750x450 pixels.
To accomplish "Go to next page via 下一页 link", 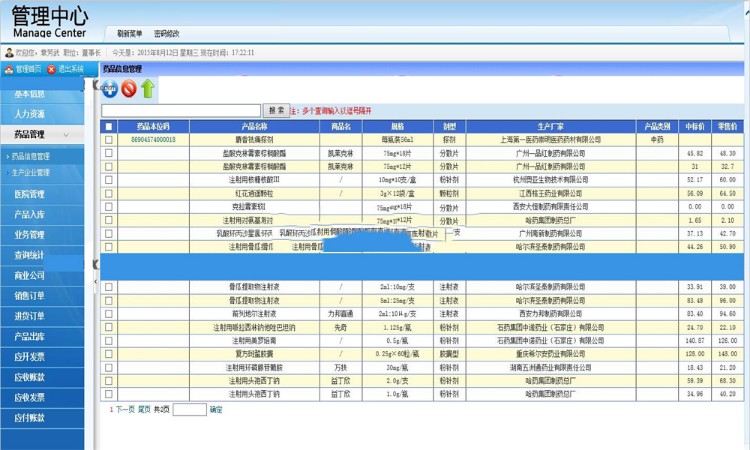I will pyautogui.click(x=124, y=409).
